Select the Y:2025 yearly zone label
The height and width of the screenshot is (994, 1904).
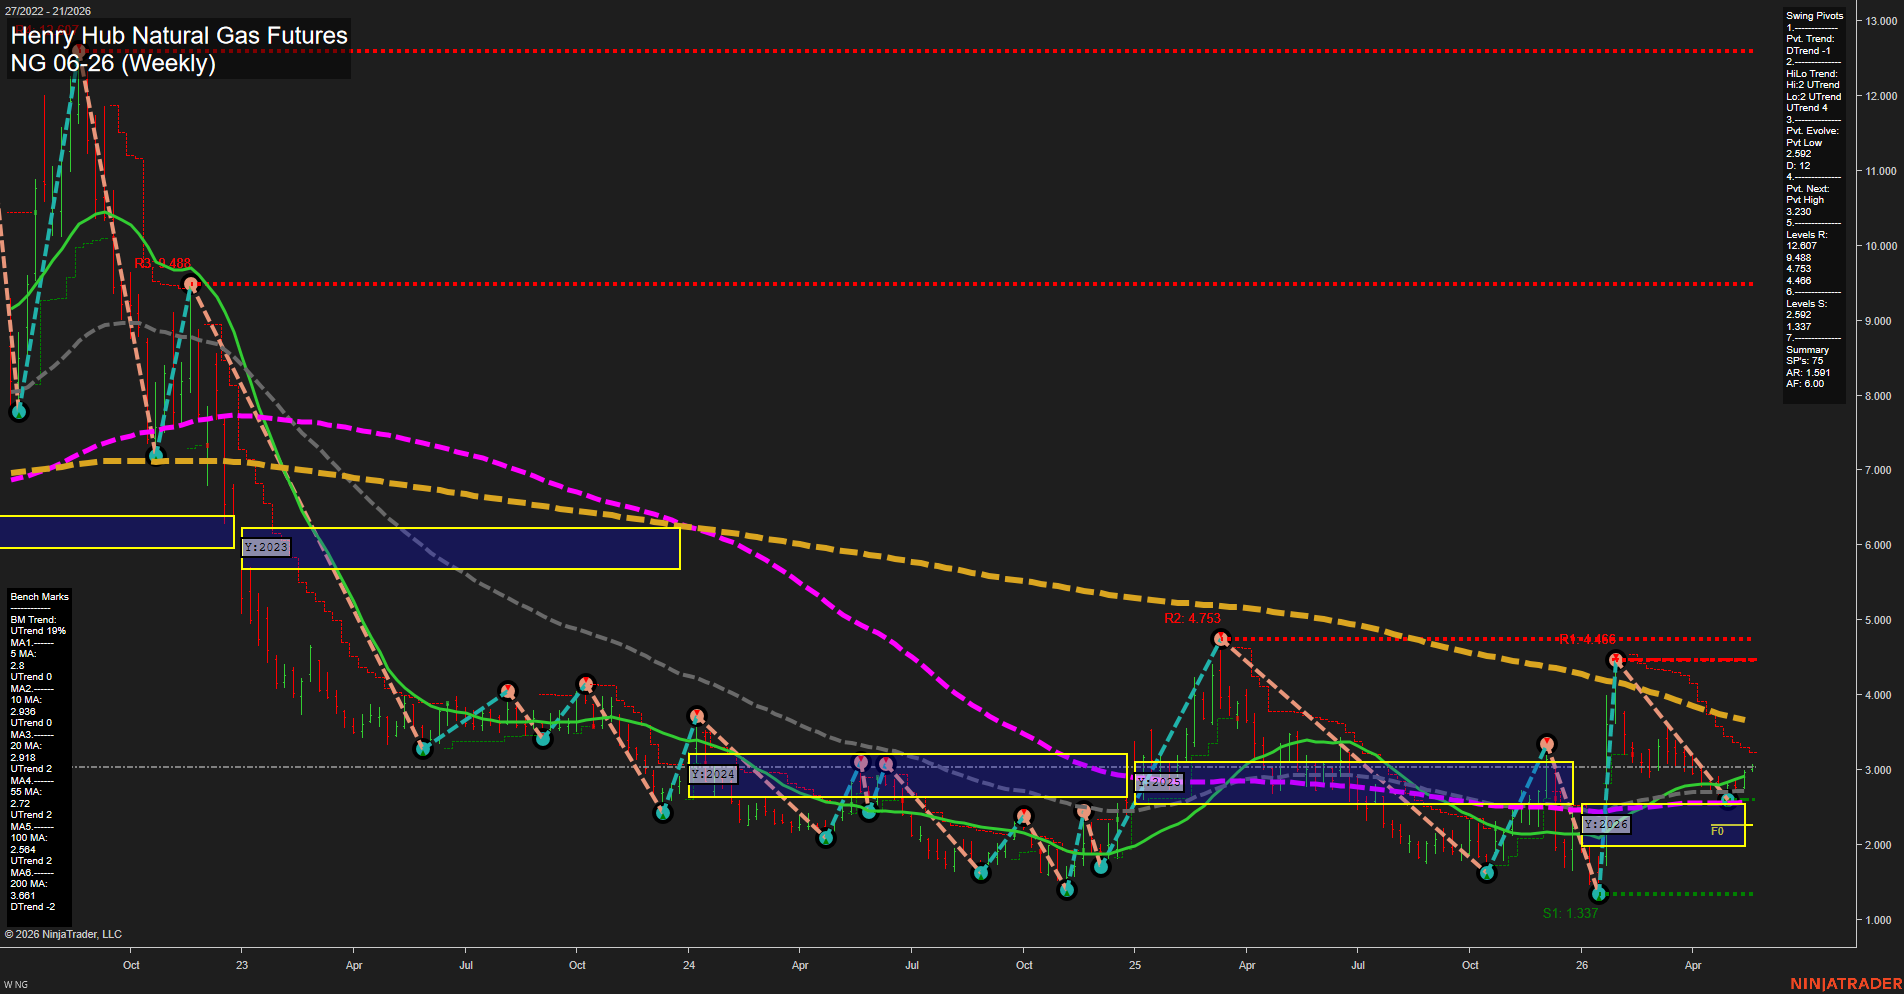1159,782
